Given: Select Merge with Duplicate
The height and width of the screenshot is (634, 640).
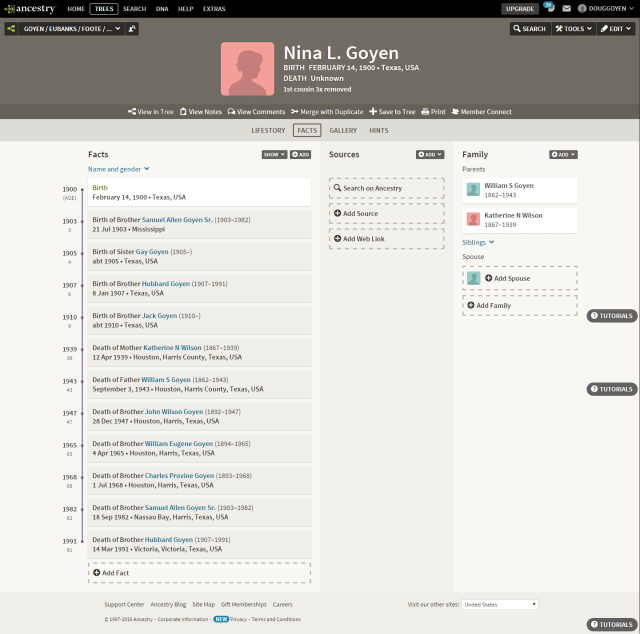Looking at the screenshot, I should pyautogui.click(x=327, y=111).
